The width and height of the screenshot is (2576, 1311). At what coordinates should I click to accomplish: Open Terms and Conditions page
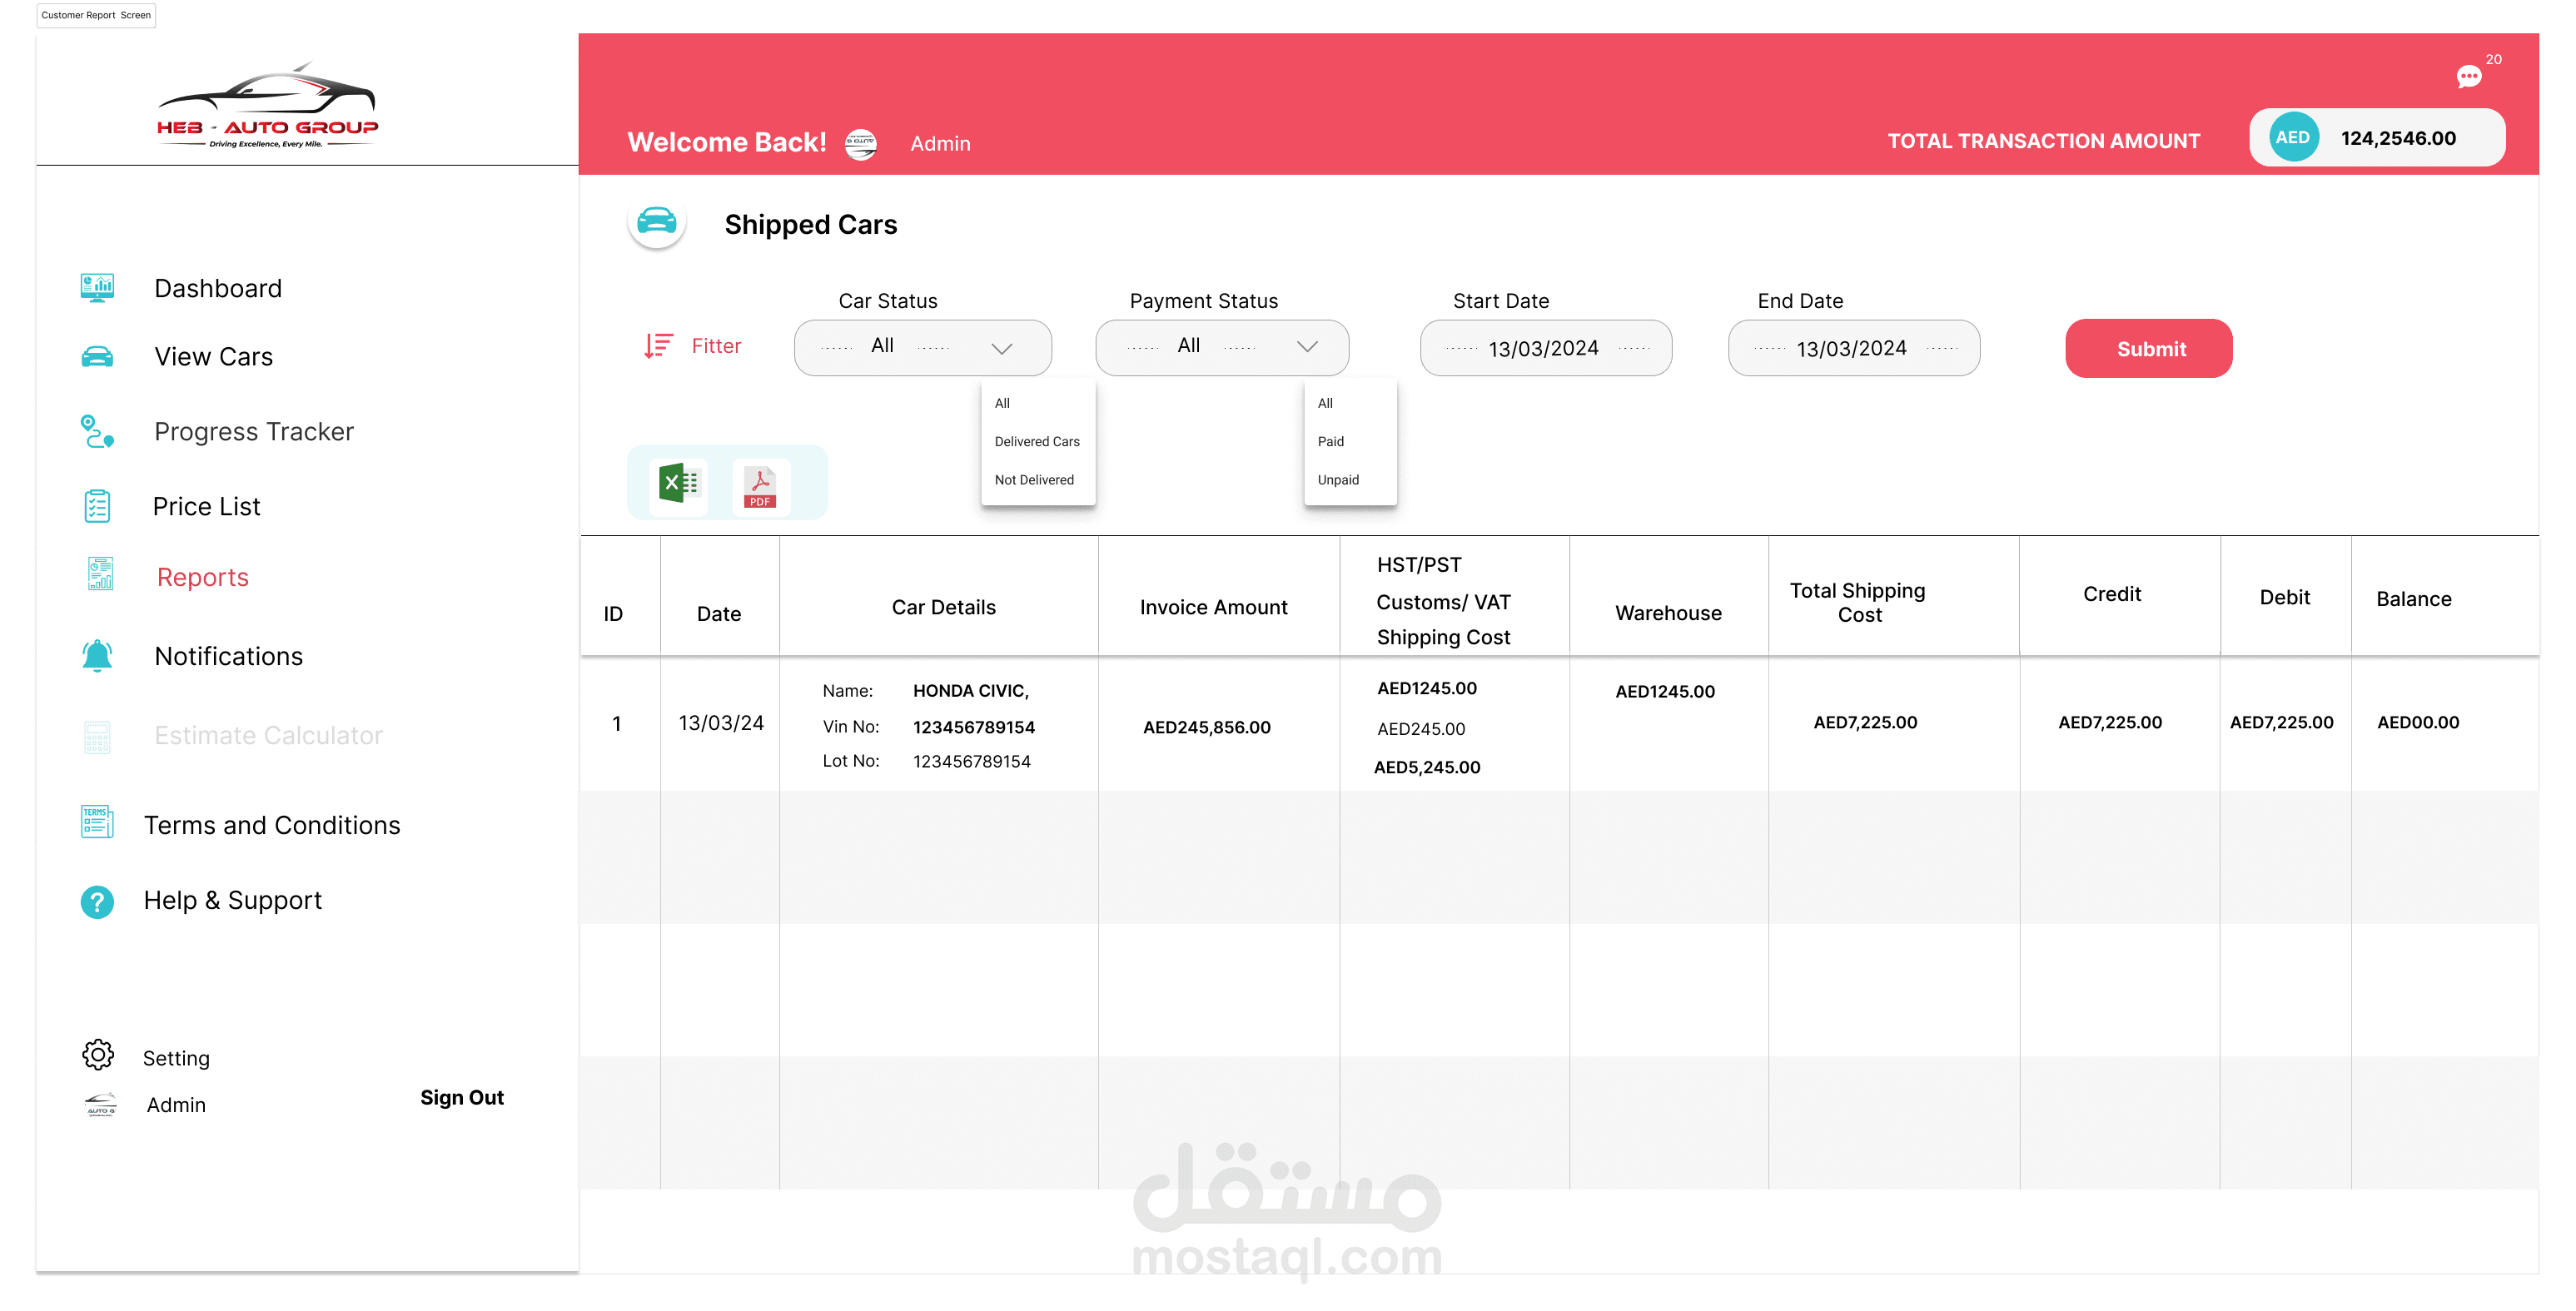[x=271, y=825]
